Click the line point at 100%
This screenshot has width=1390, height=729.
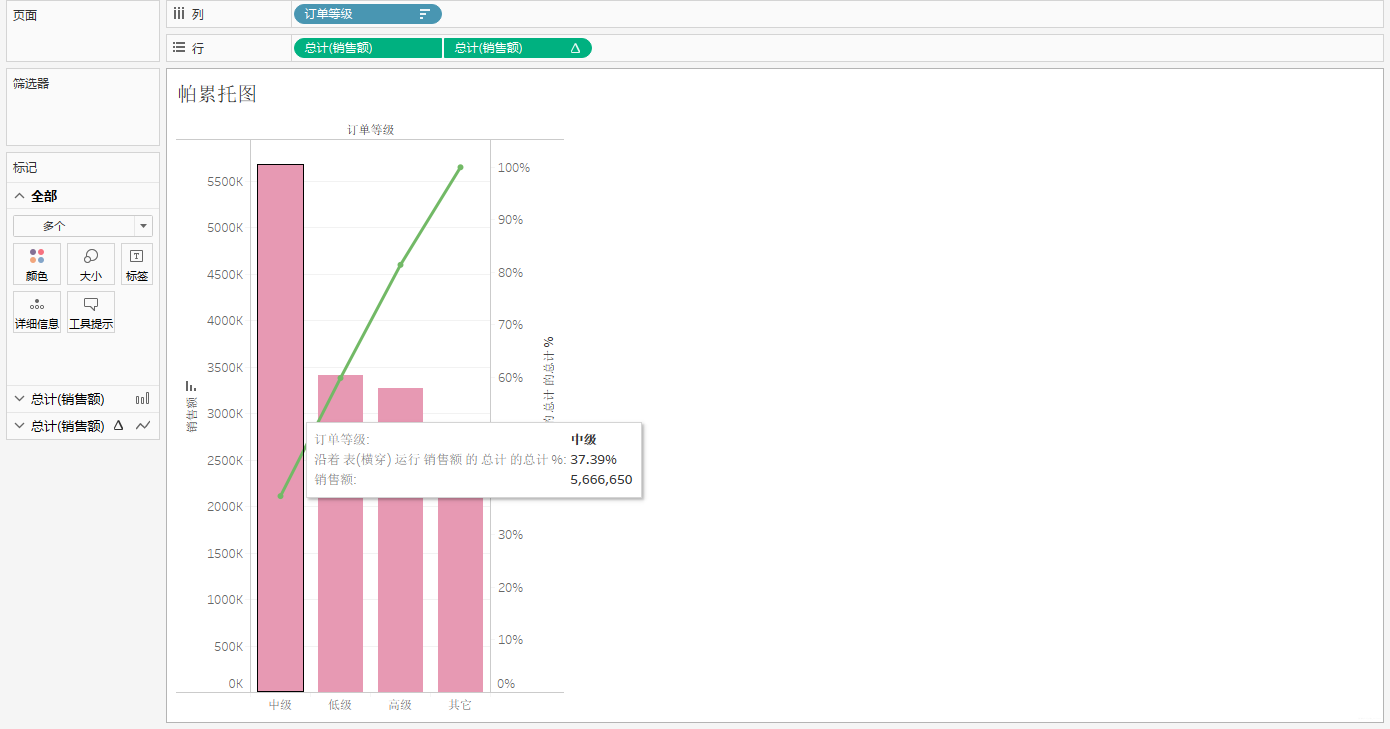[x=460, y=167]
